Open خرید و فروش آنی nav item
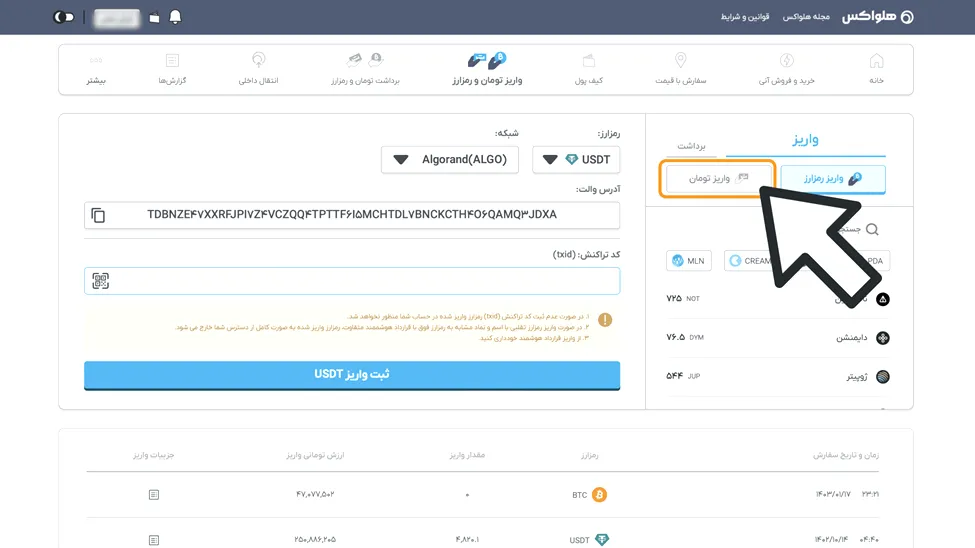The width and height of the screenshot is (975, 548). click(x=787, y=68)
